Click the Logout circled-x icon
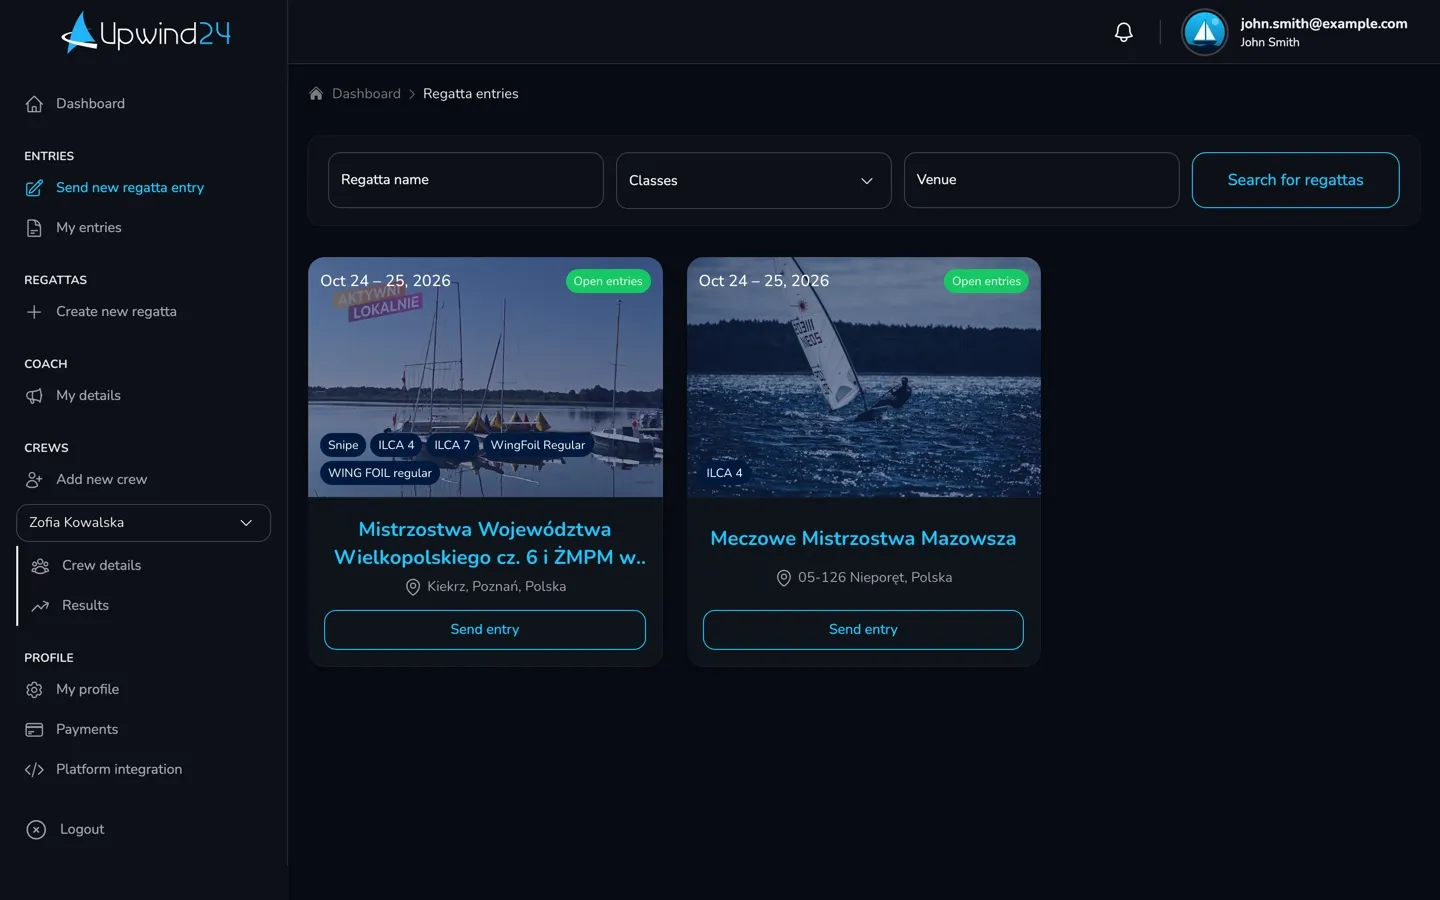This screenshot has width=1440, height=900. (x=36, y=830)
